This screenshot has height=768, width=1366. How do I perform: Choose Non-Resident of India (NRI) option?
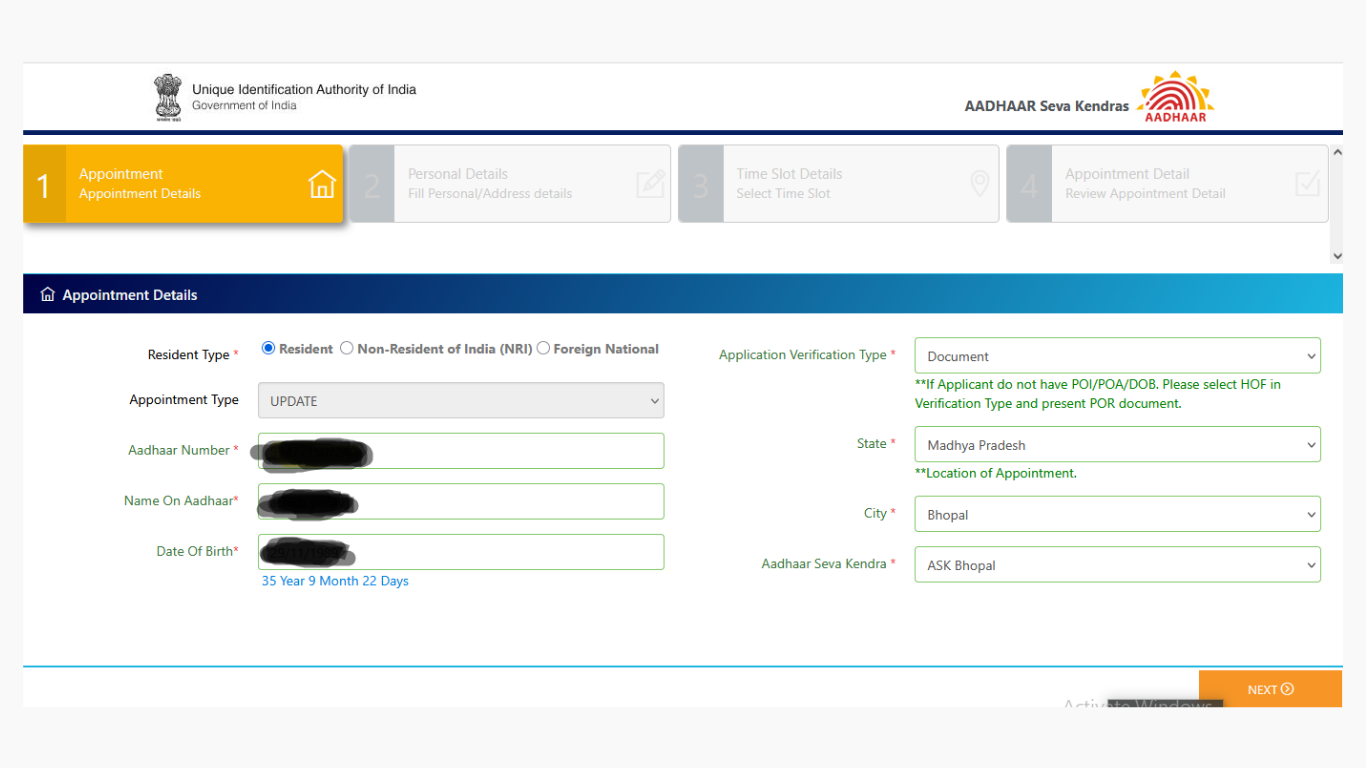click(347, 348)
